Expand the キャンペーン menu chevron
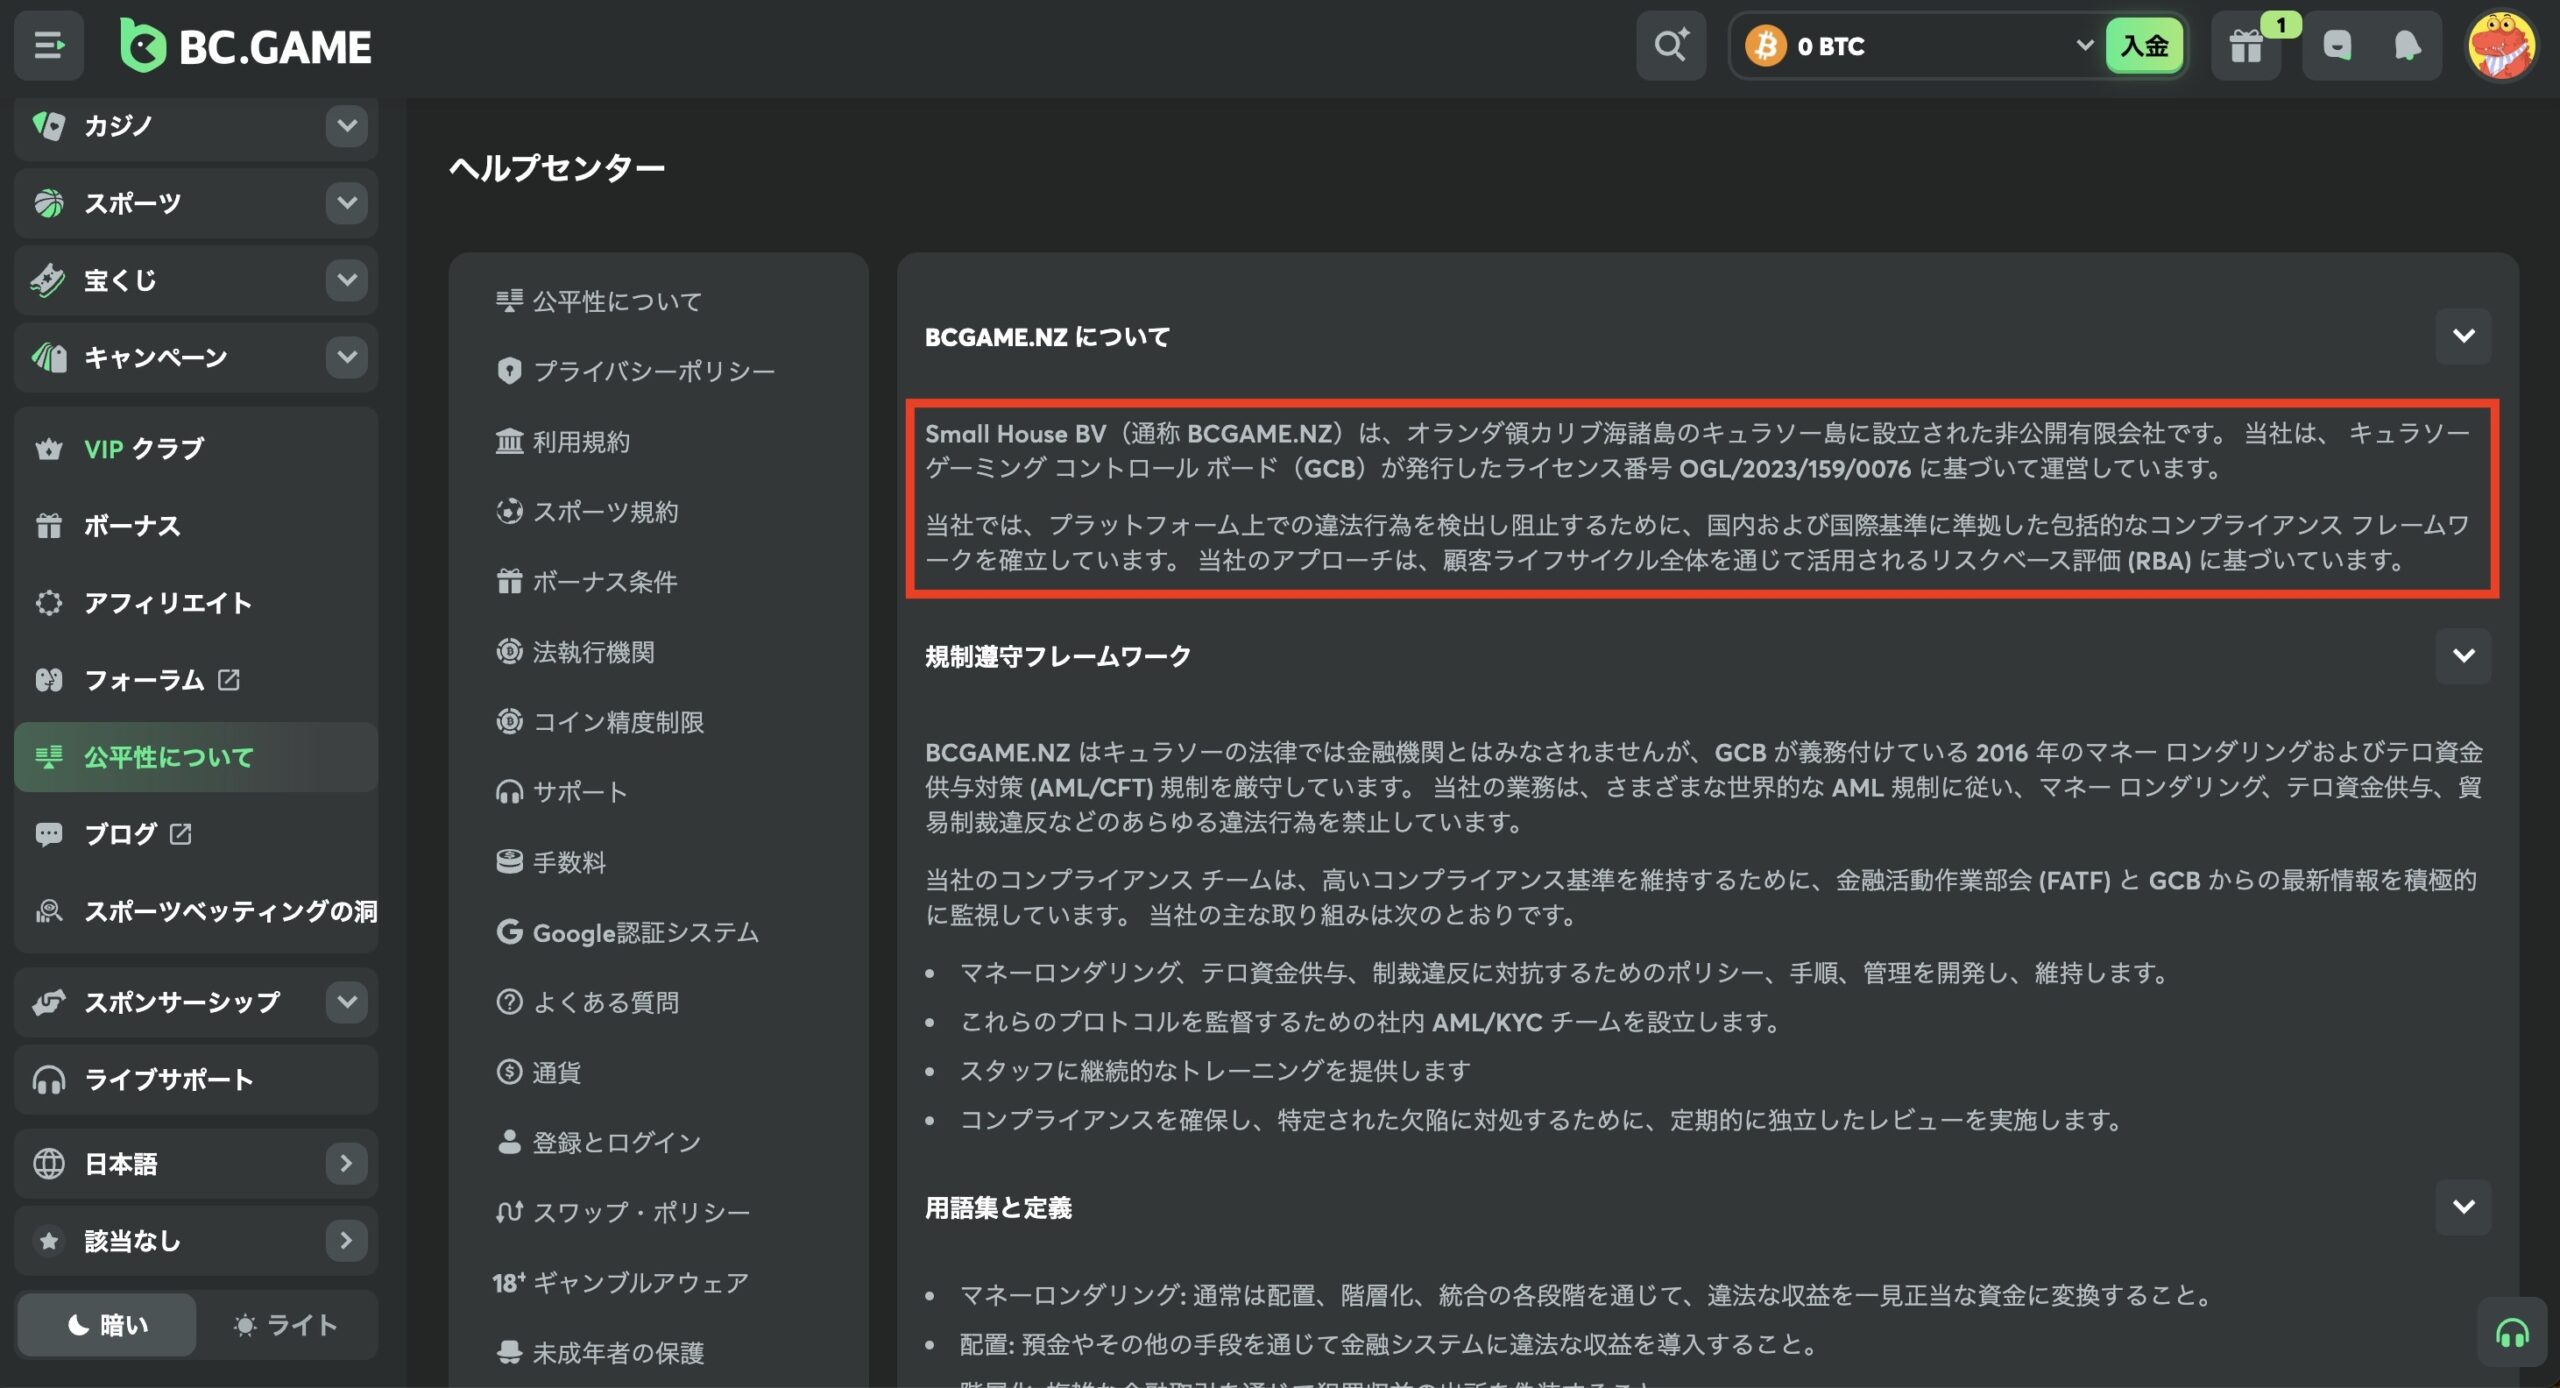The height and width of the screenshot is (1388, 2560). click(x=346, y=357)
